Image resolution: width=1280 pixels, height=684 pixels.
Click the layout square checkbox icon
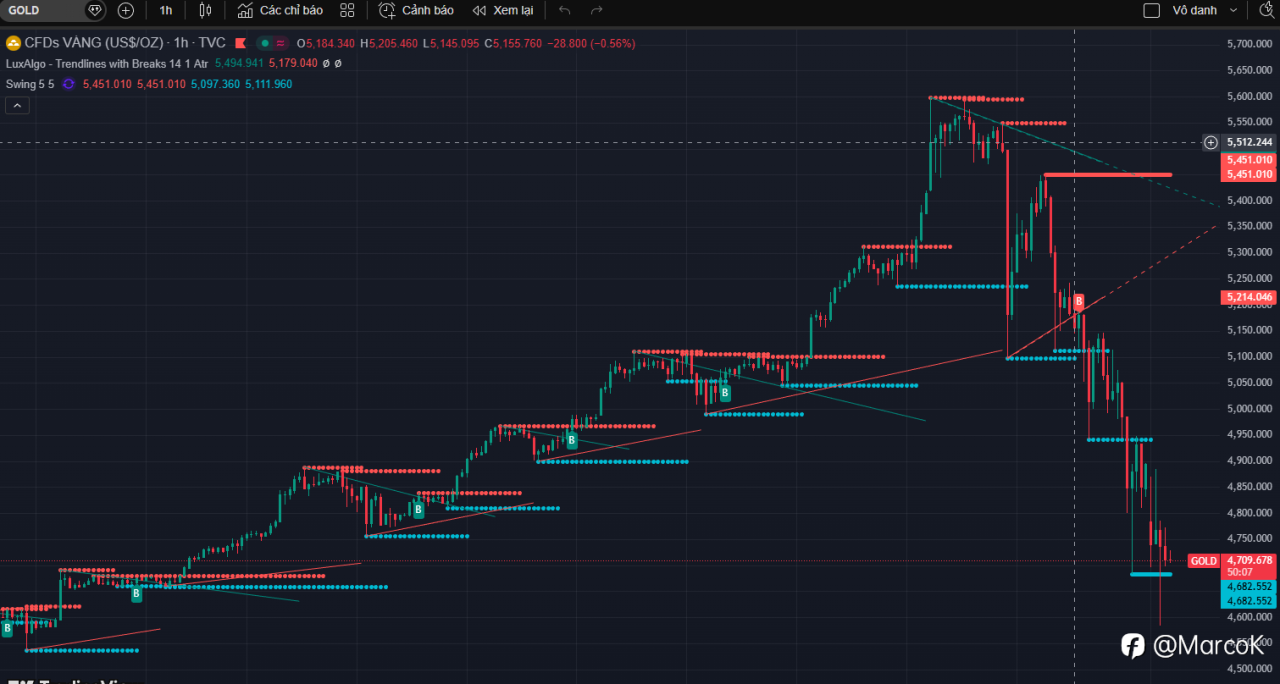point(1151,10)
